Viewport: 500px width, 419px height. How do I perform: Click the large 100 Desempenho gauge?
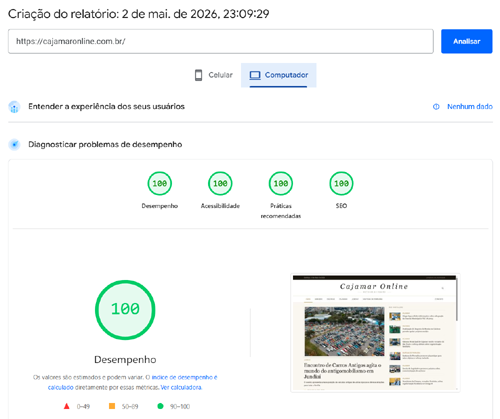[x=125, y=310]
